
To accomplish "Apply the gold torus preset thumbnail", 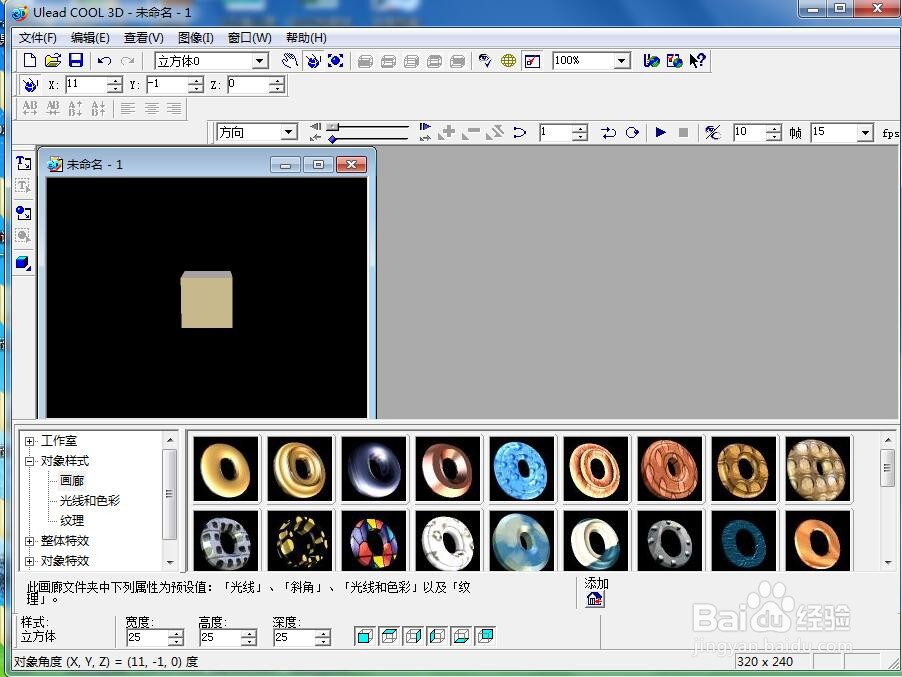I will click(226, 469).
